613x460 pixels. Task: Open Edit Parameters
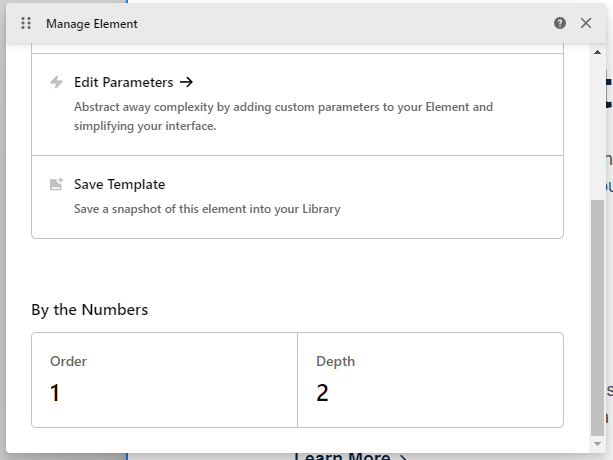tap(123, 83)
